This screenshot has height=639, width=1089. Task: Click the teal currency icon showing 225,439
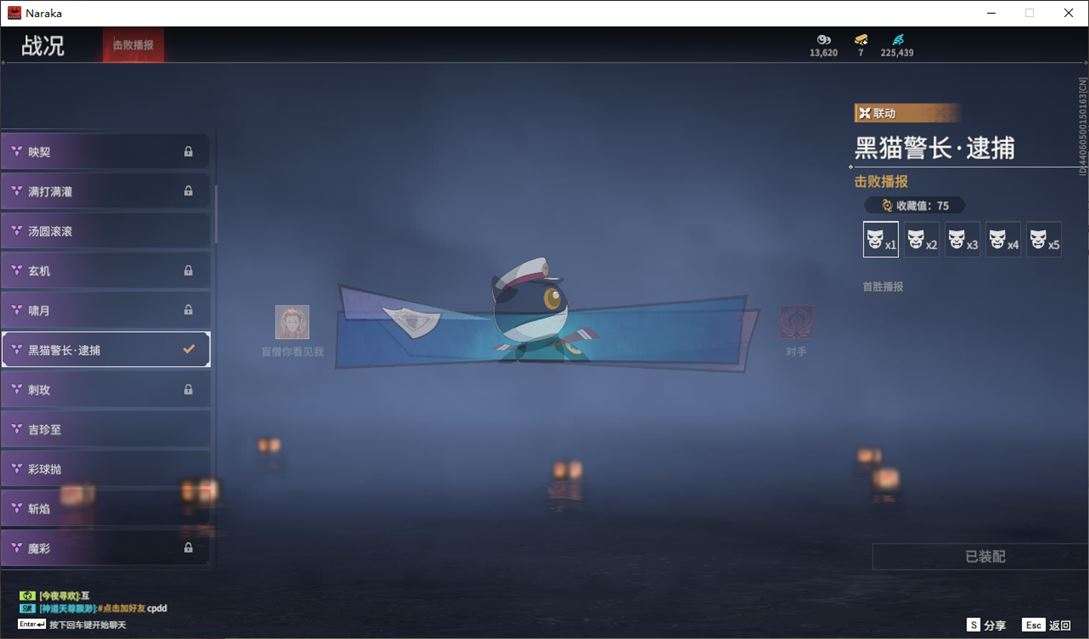897,40
